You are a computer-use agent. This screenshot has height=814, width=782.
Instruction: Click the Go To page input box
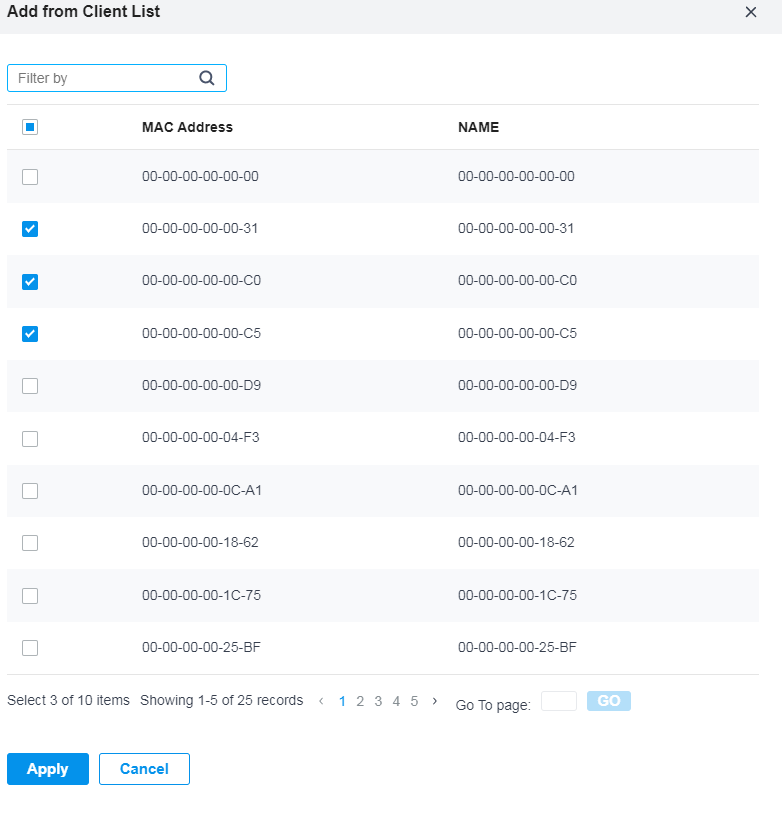[x=559, y=701]
